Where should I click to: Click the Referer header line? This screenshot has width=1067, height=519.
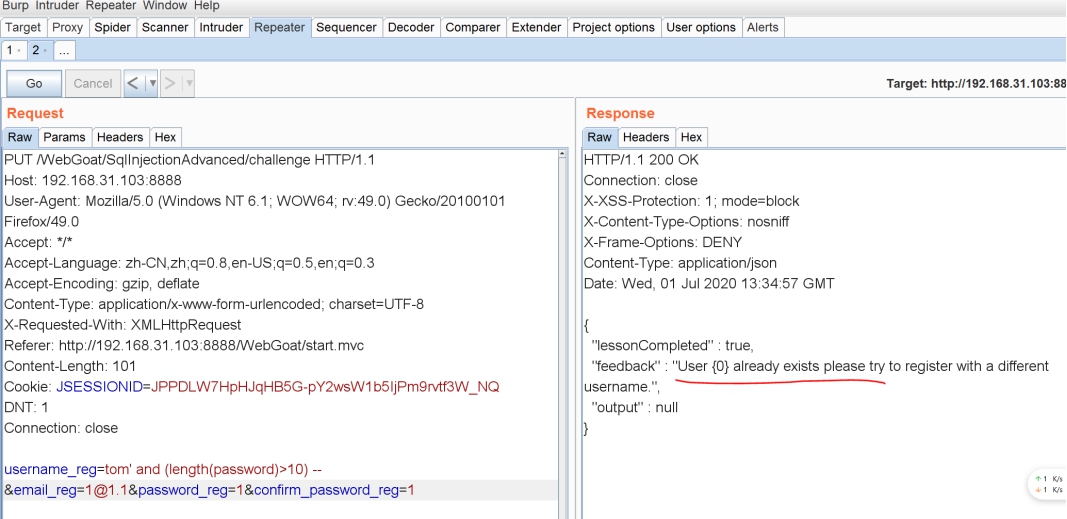pos(184,346)
